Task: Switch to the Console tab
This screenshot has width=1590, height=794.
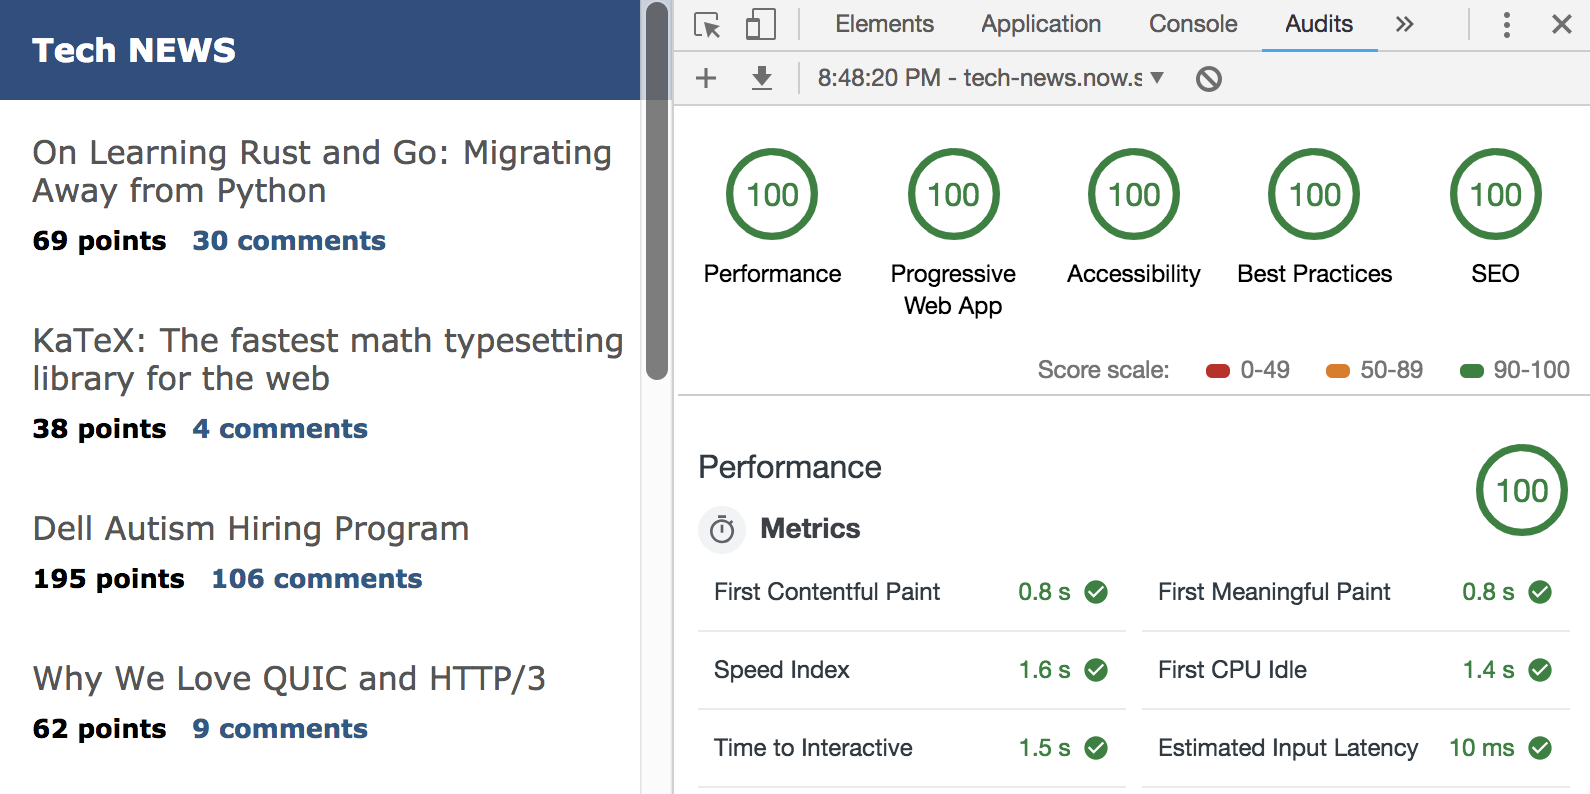Action: [1193, 25]
